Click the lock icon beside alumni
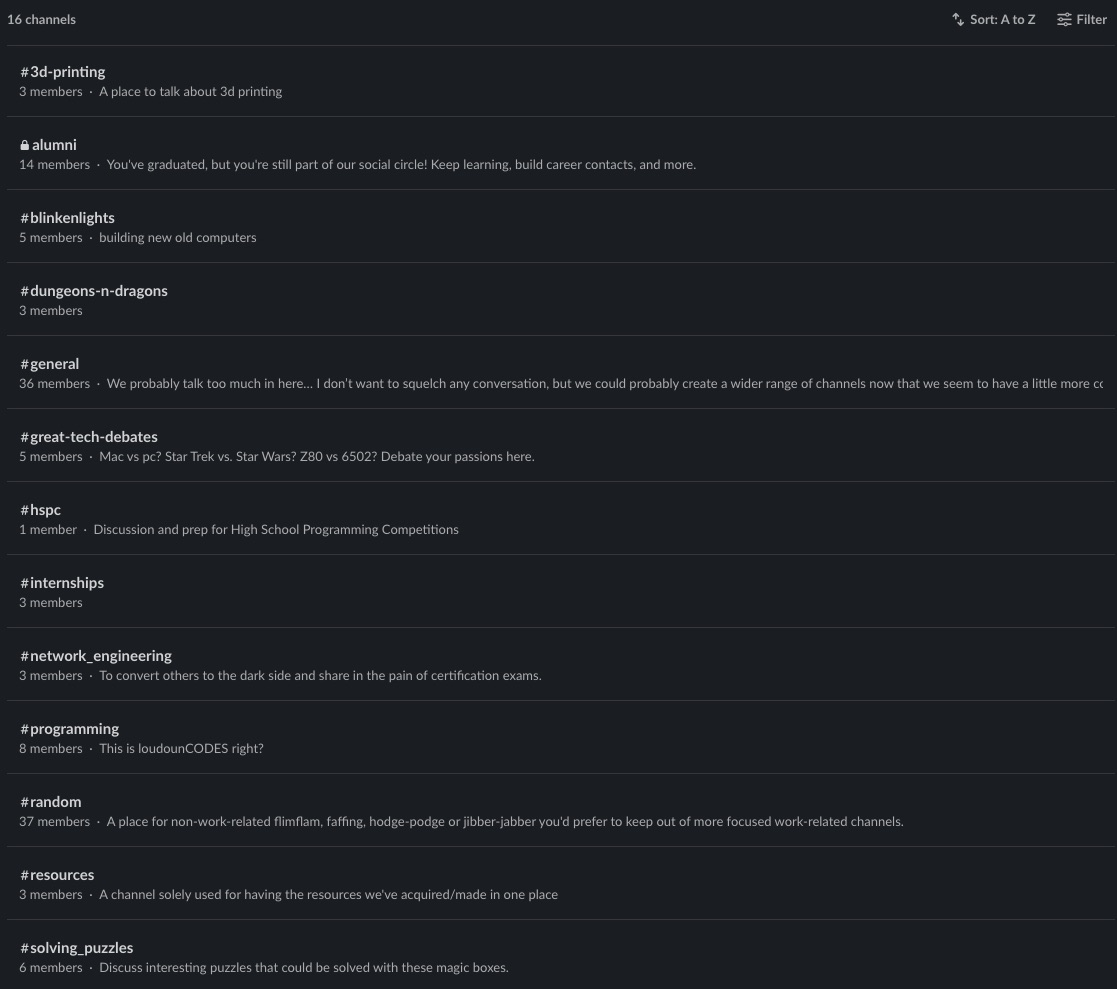Image resolution: width=1117 pixels, height=989 pixels. coord(25,145)
